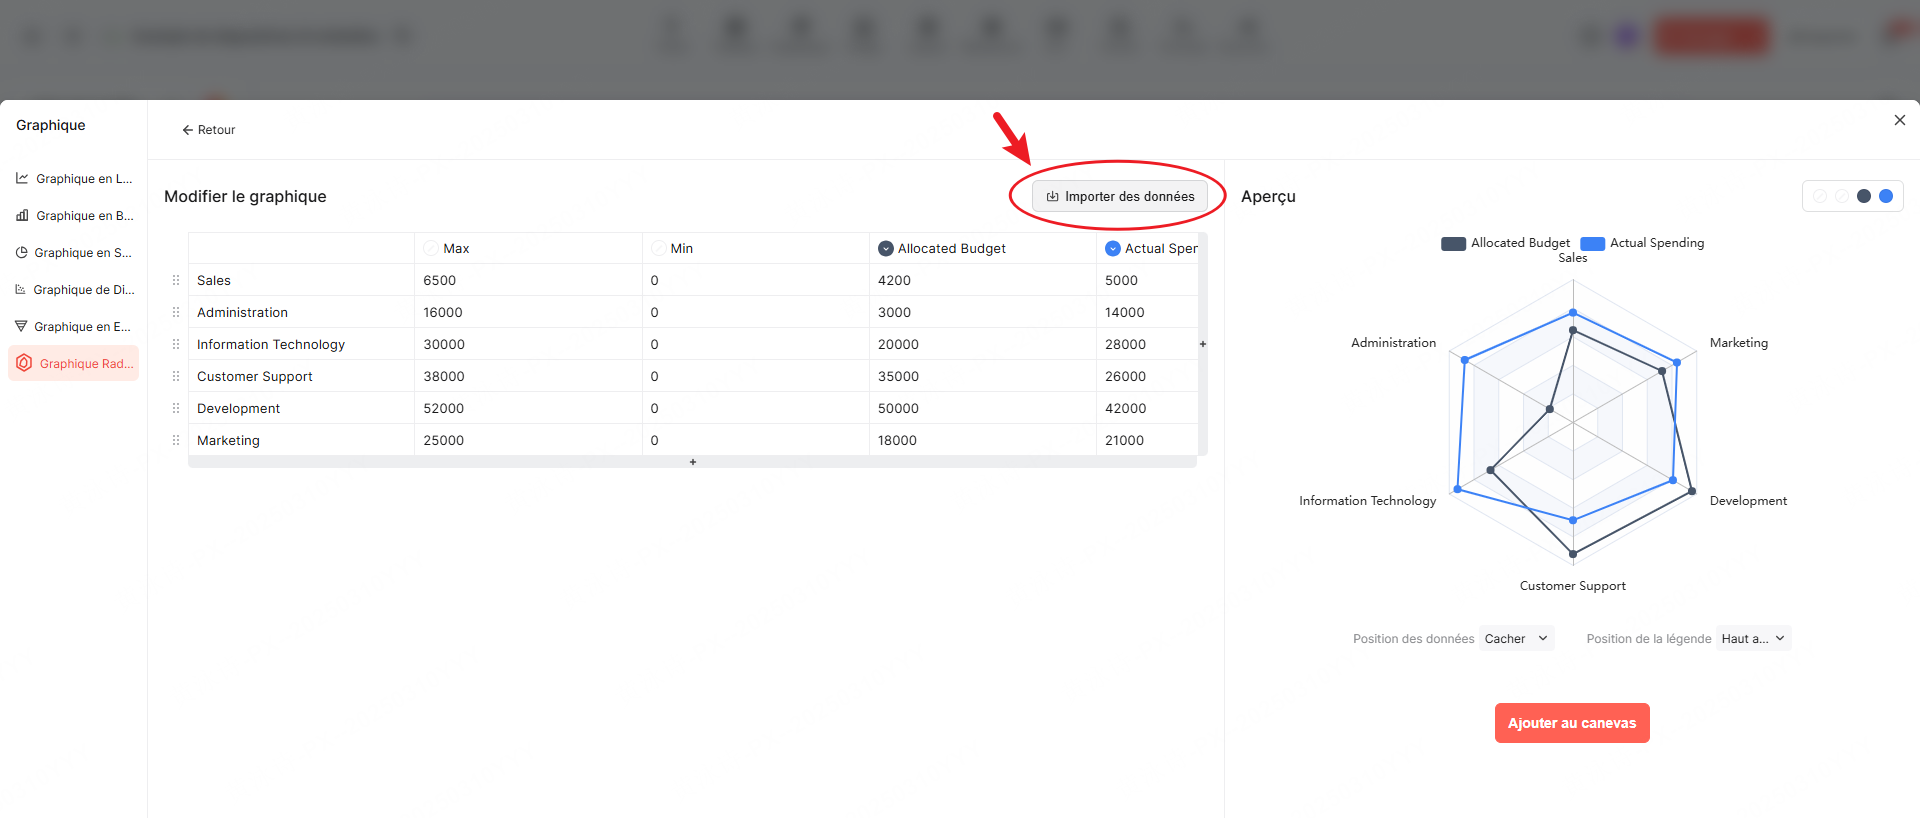Screen dimensions: 1920x818
Task: Select the pie chart icon in sidebar
Action: [21, 252]
